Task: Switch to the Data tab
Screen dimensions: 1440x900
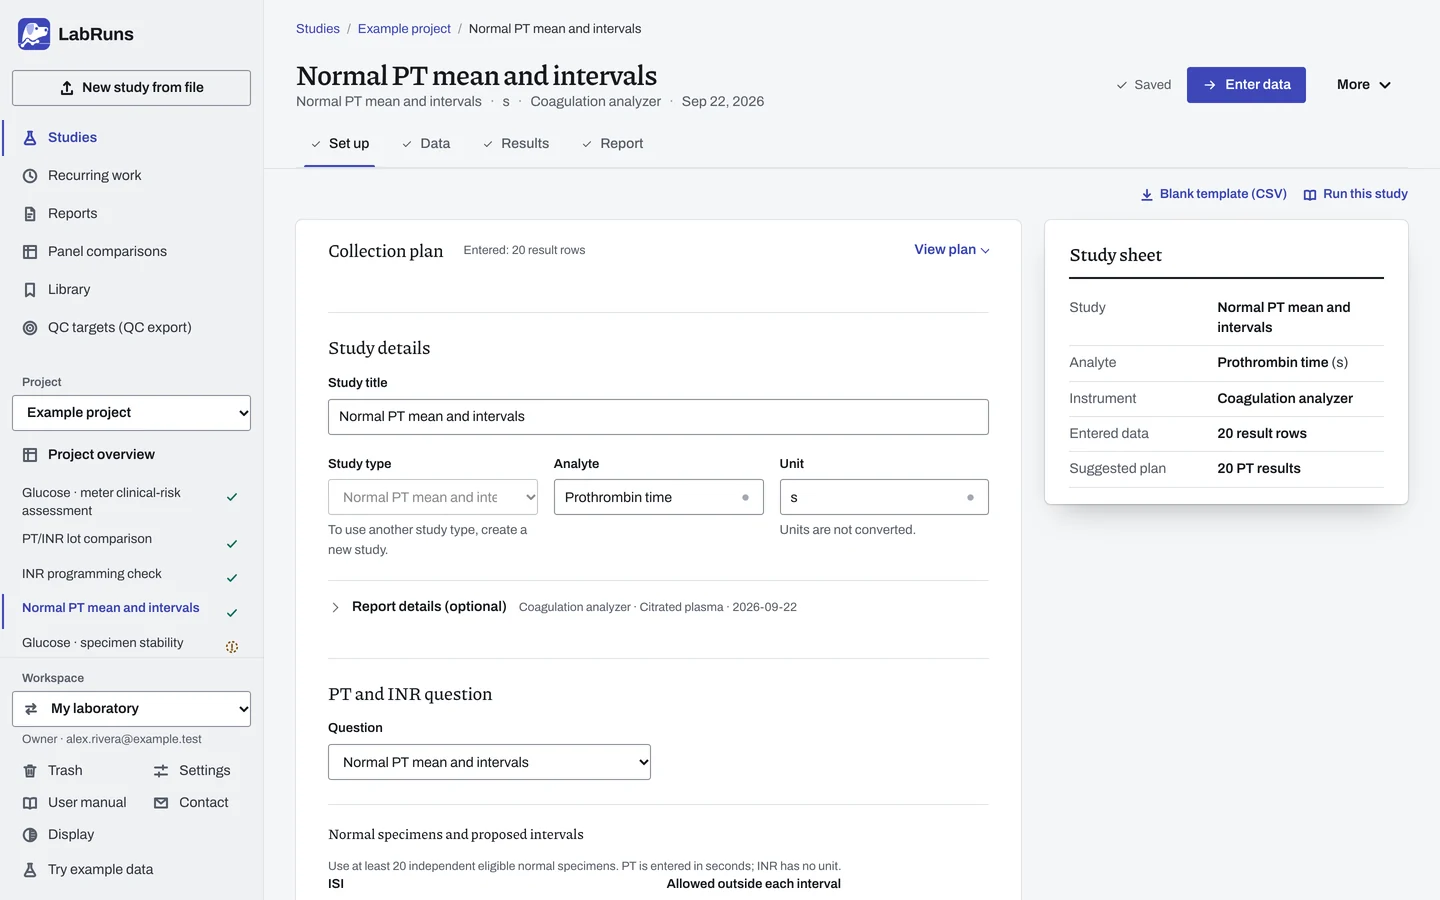Action: pyautogui.click(x=426, y=144)
